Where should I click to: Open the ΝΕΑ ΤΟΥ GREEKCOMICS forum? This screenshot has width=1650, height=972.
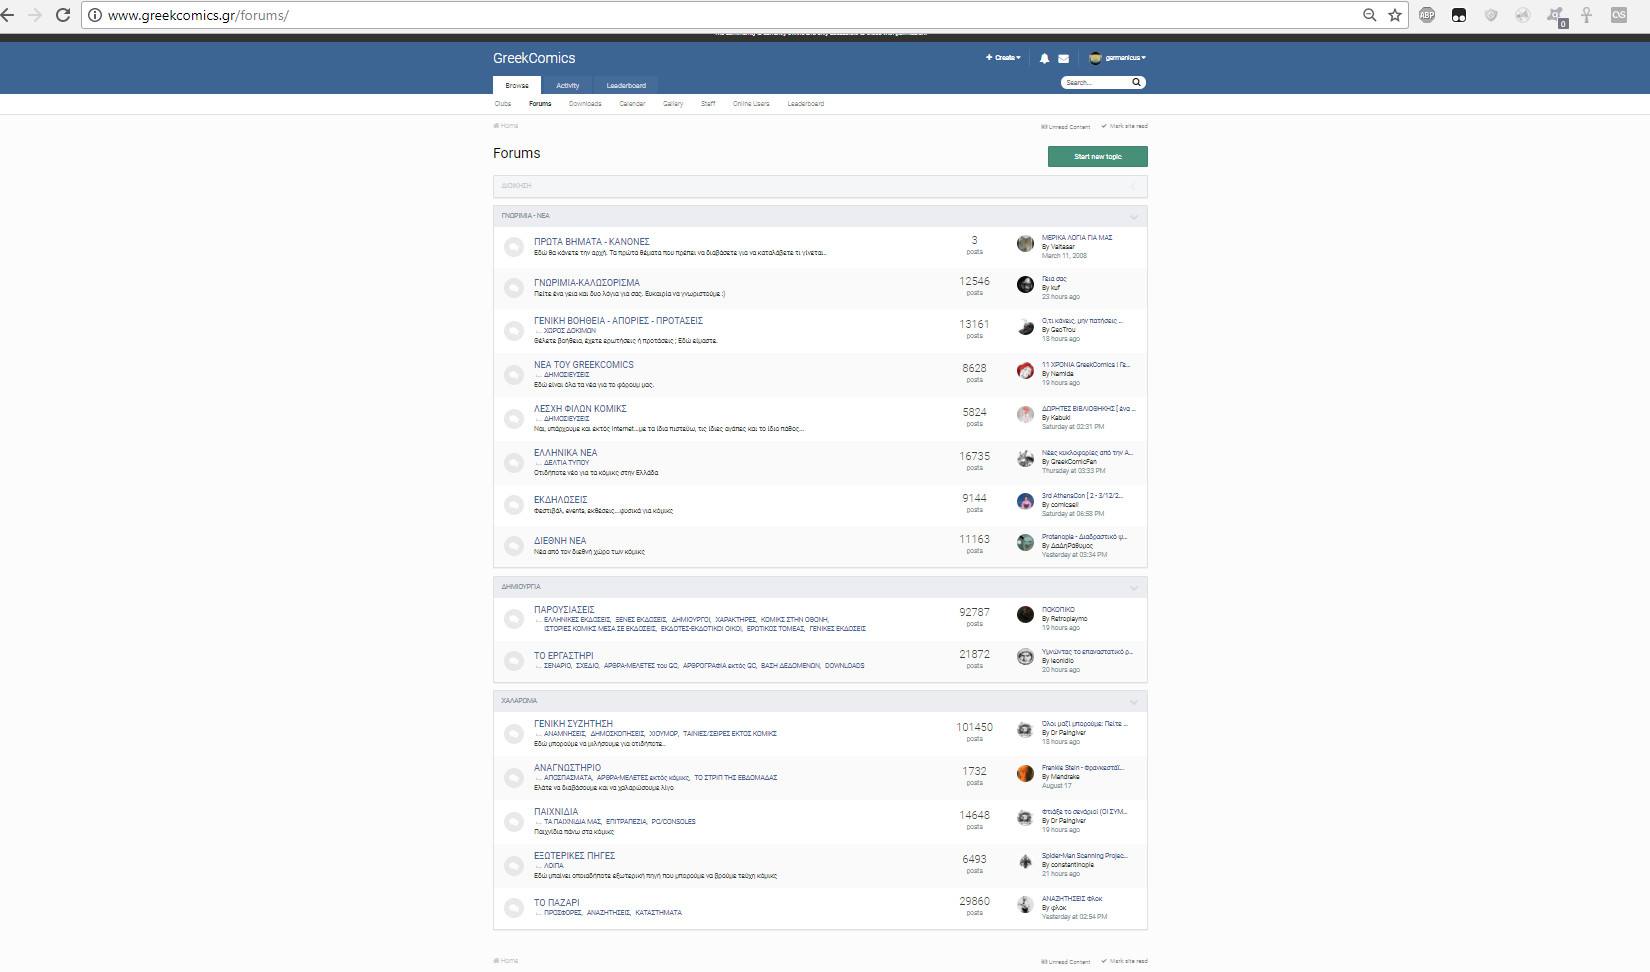pyautogui.click(x=584, y=365)
